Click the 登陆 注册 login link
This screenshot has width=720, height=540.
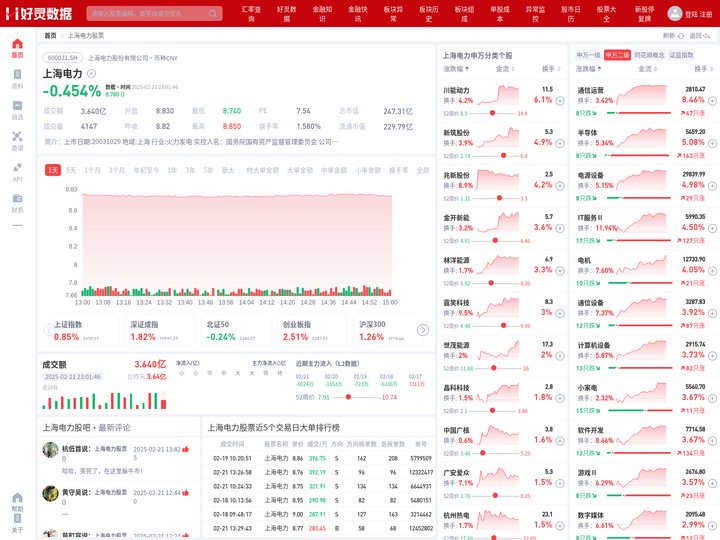point(698,14)
